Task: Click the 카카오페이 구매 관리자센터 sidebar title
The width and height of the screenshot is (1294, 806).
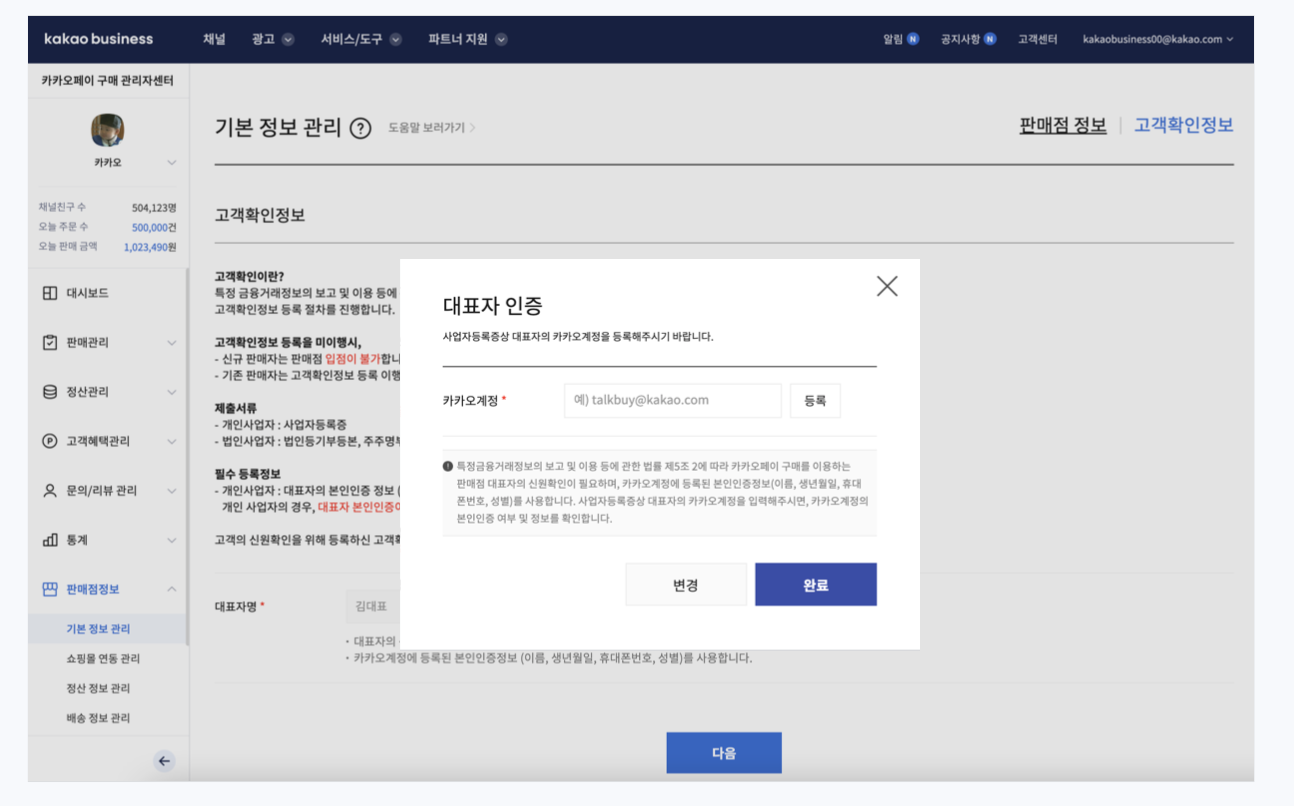Action: point(108,81)
